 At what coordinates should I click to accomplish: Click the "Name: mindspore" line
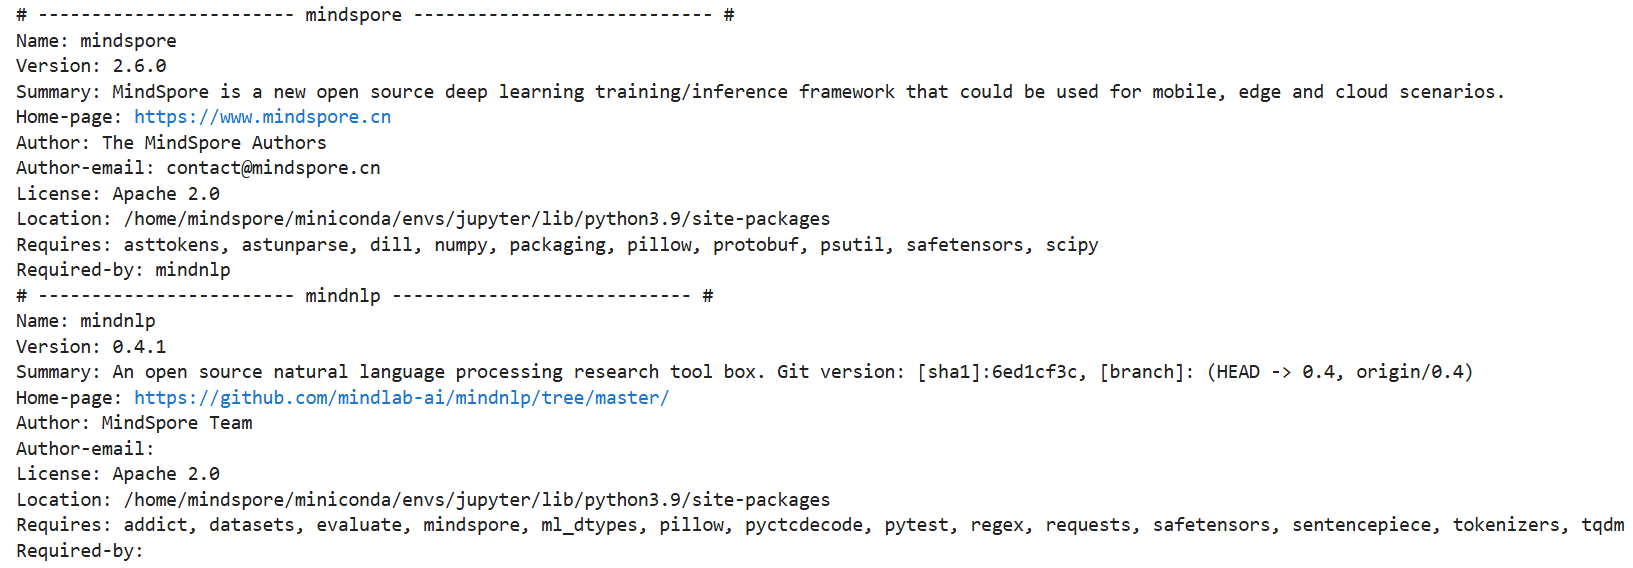[96, 41]
